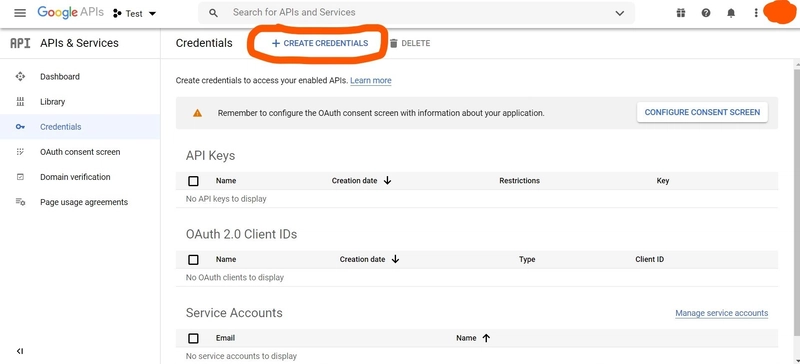This screenshot has width=800, height=364.
Task: Open the Learn more link
Action: pos(371,80)
